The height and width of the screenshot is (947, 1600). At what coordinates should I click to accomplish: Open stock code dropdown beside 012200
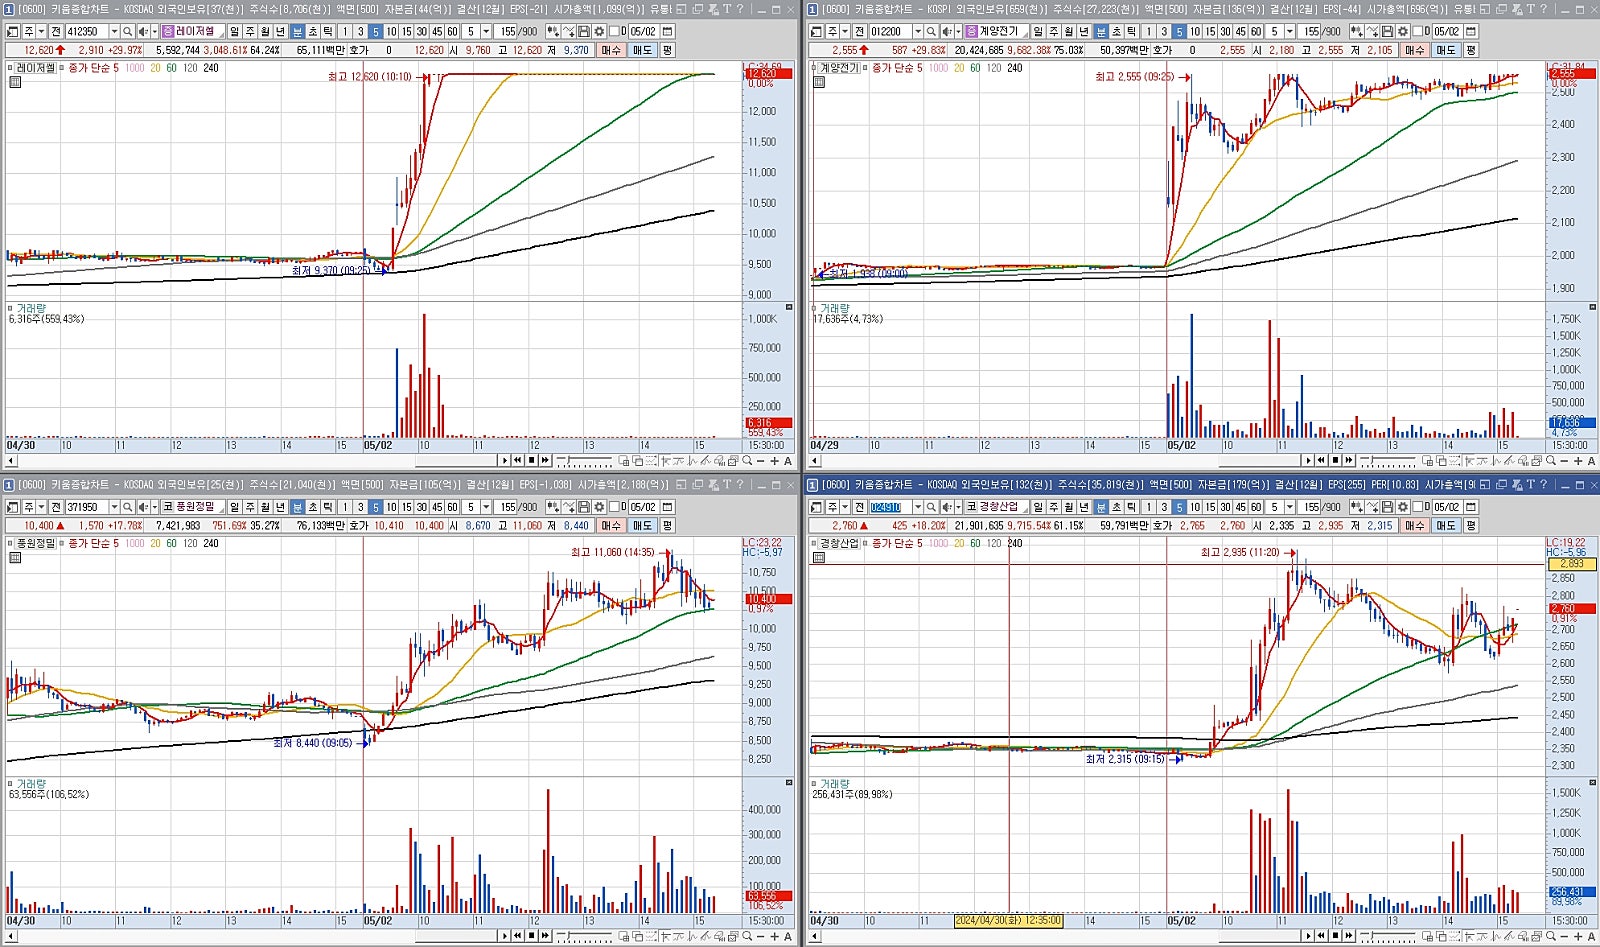pos(917,31)
